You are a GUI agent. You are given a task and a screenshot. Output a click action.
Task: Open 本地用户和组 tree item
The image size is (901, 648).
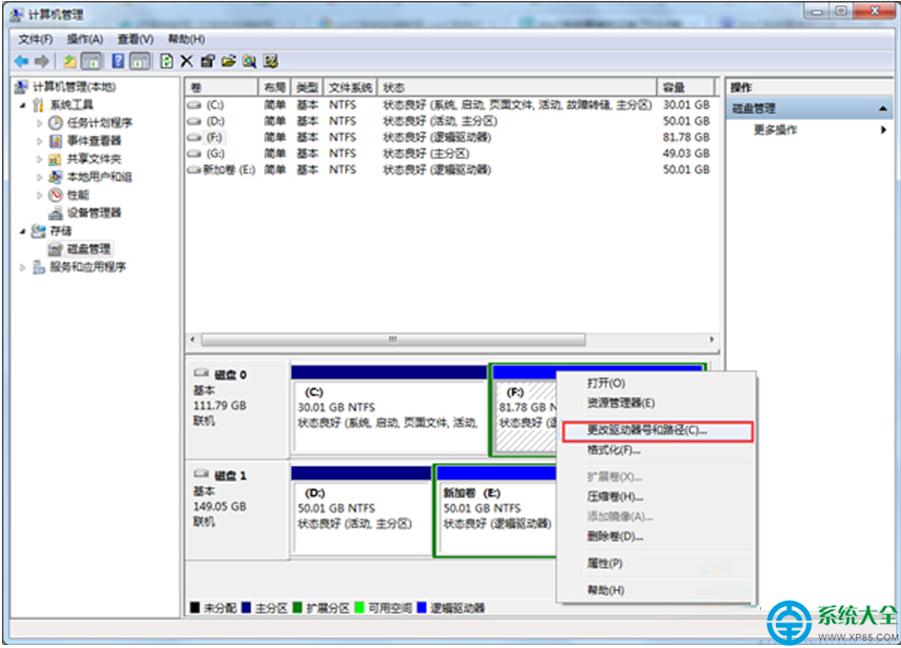[99, 176]
